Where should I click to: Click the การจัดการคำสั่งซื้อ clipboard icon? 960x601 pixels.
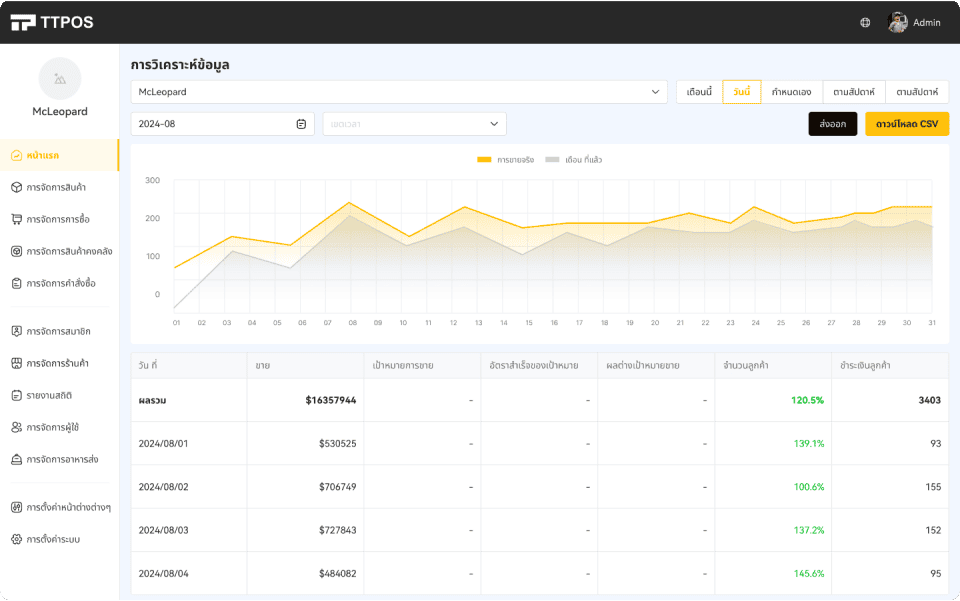pos(17,283)
